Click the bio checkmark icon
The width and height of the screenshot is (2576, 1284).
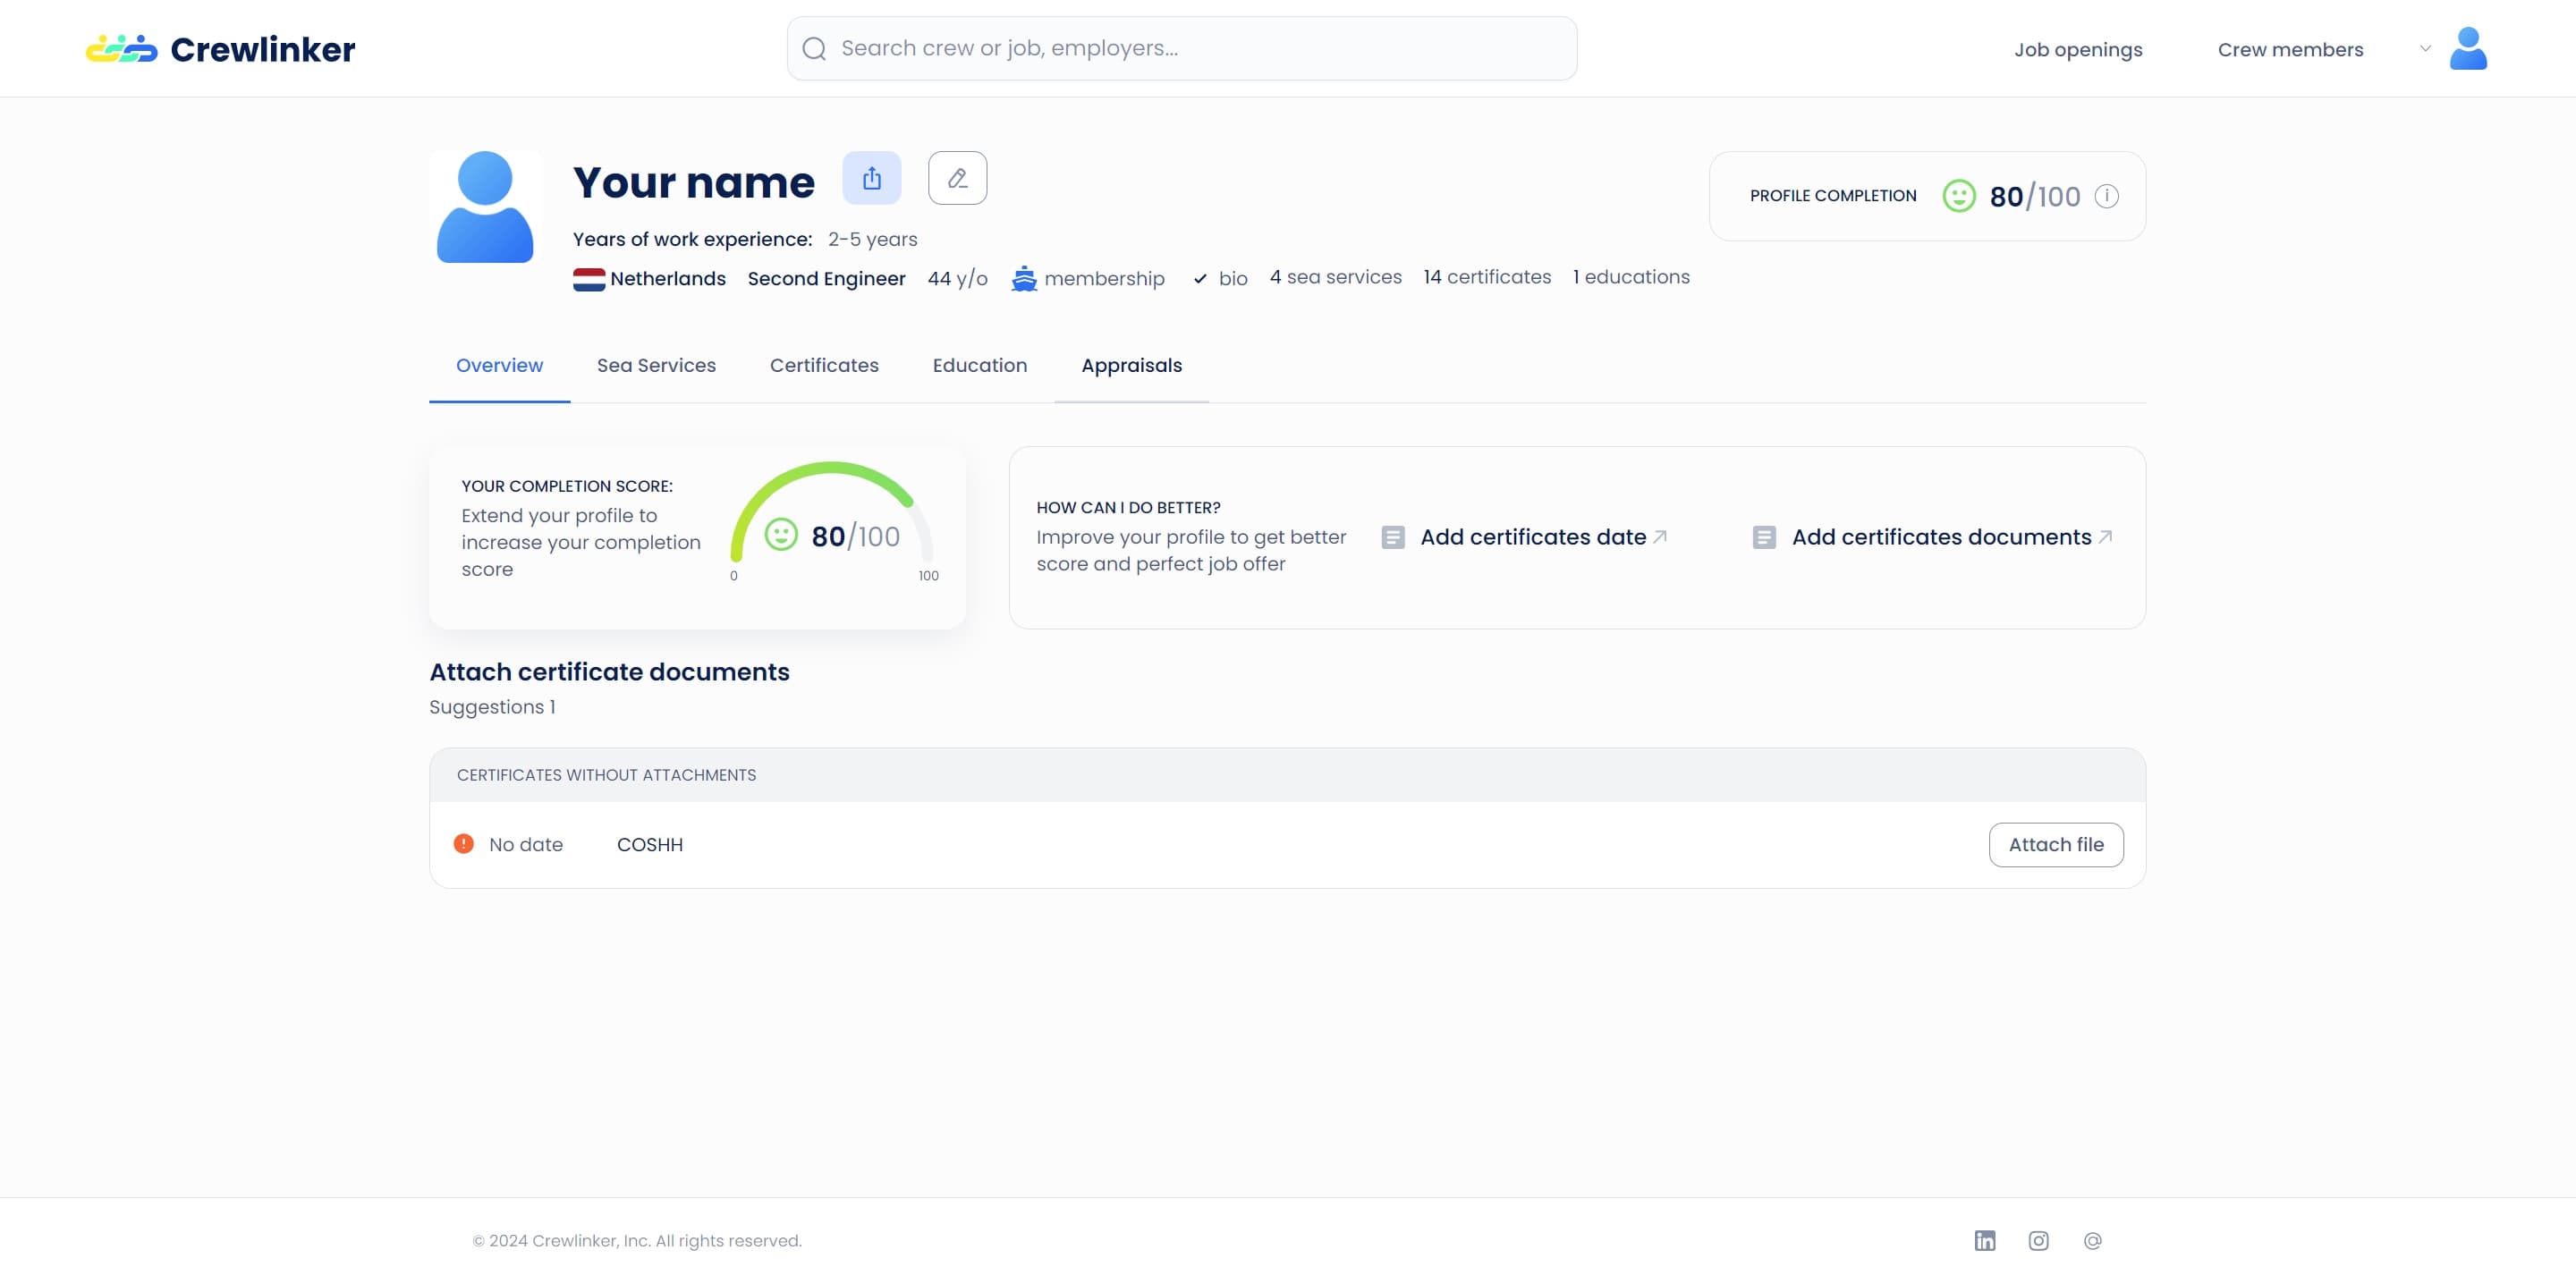pos(1200,279)
